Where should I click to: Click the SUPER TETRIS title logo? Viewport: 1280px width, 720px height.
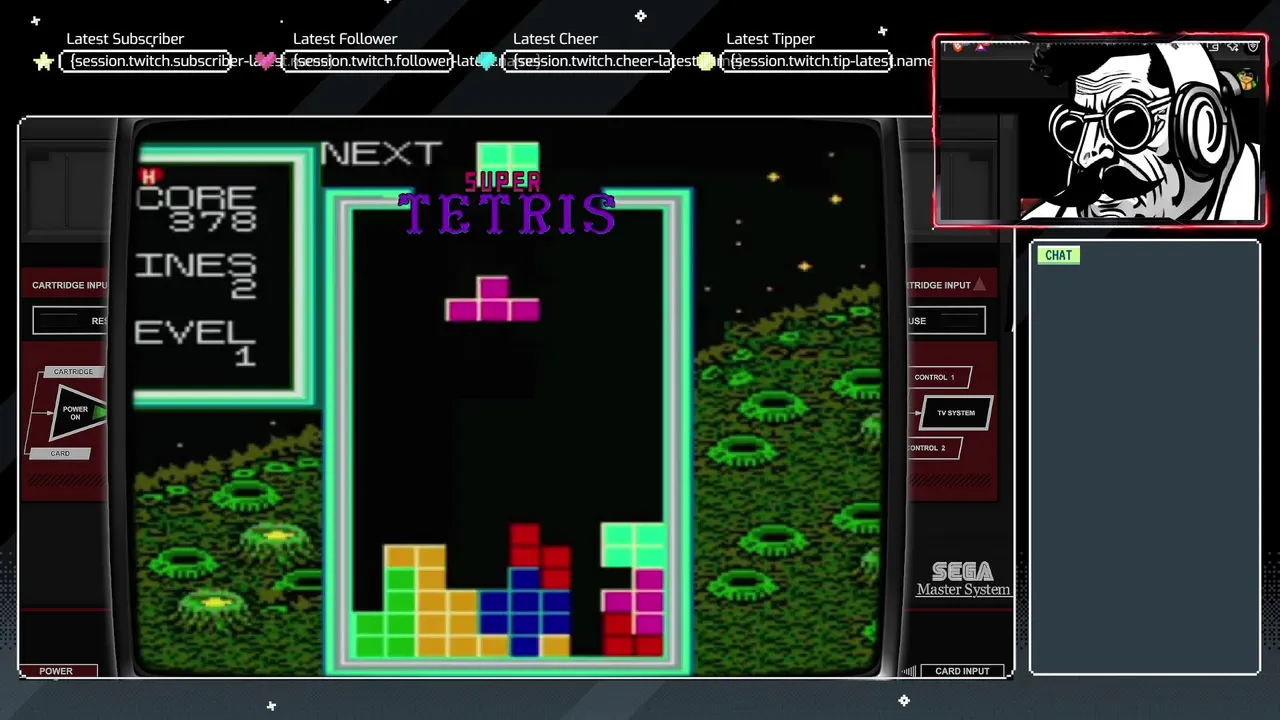pyautogui.click(x=507, y=205)
